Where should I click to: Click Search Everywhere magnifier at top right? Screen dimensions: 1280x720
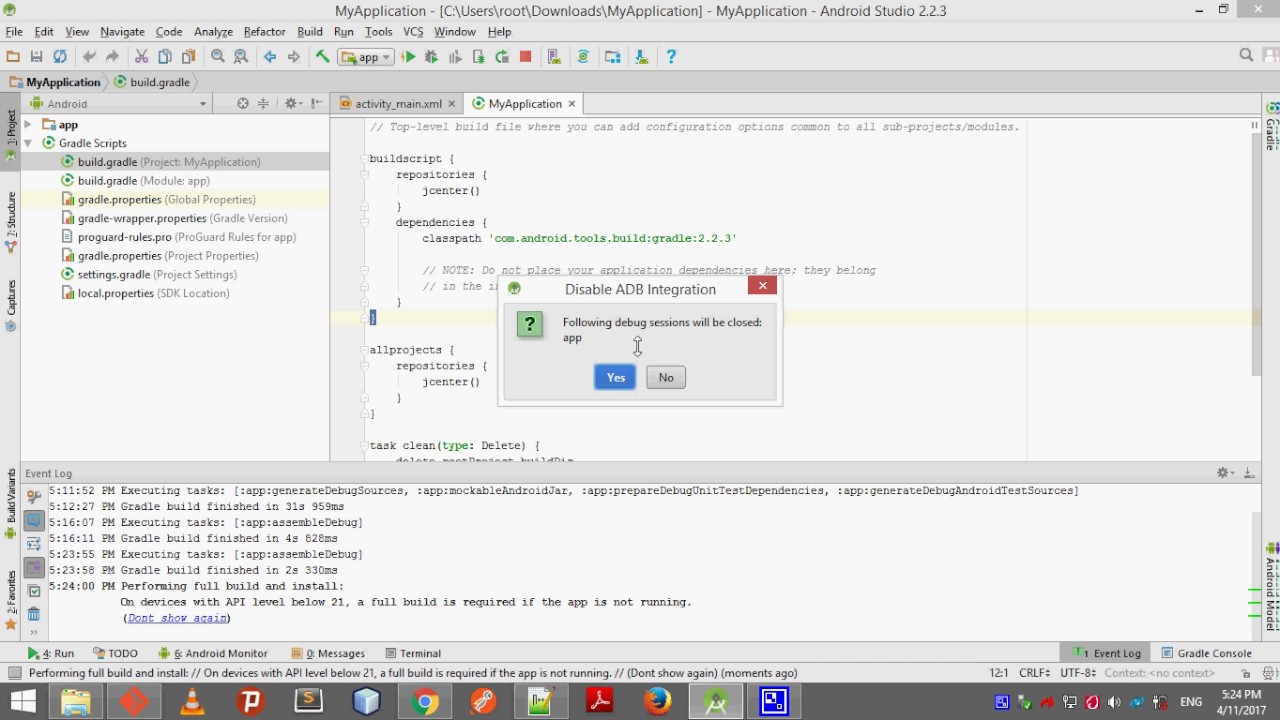pos(1246,56)
